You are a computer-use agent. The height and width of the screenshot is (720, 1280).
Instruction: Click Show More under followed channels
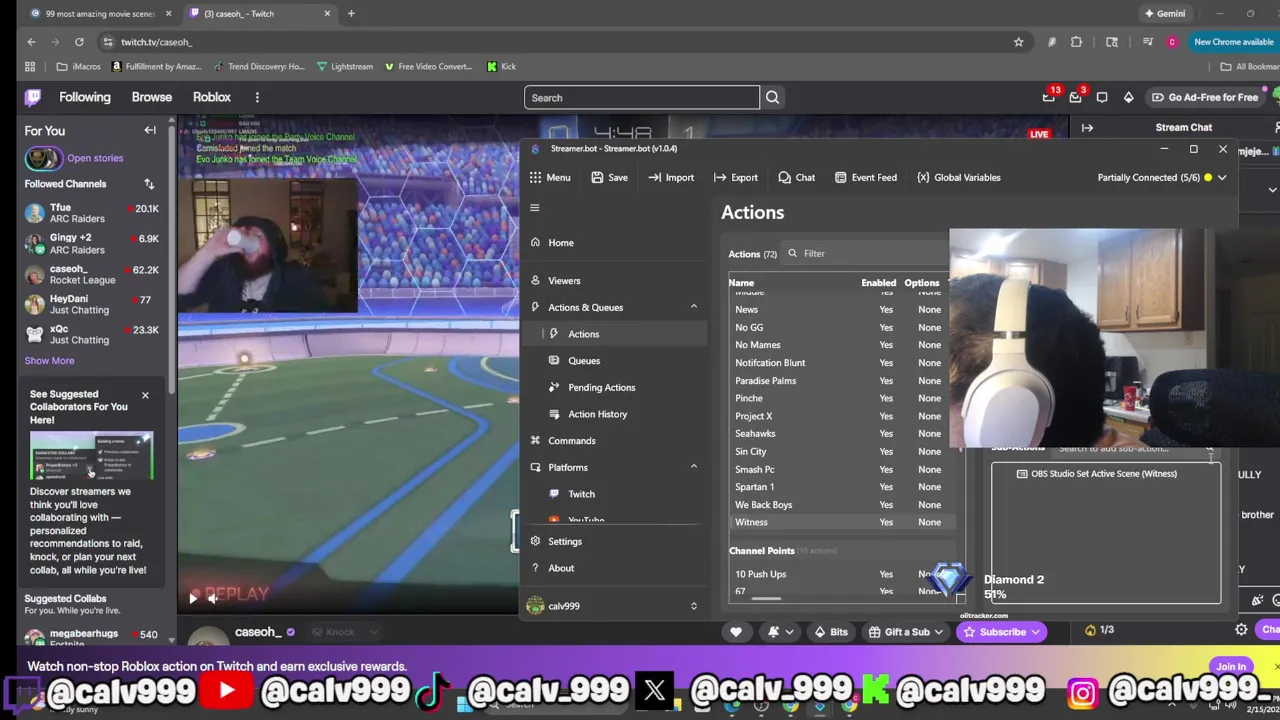[x=49, y=361]
